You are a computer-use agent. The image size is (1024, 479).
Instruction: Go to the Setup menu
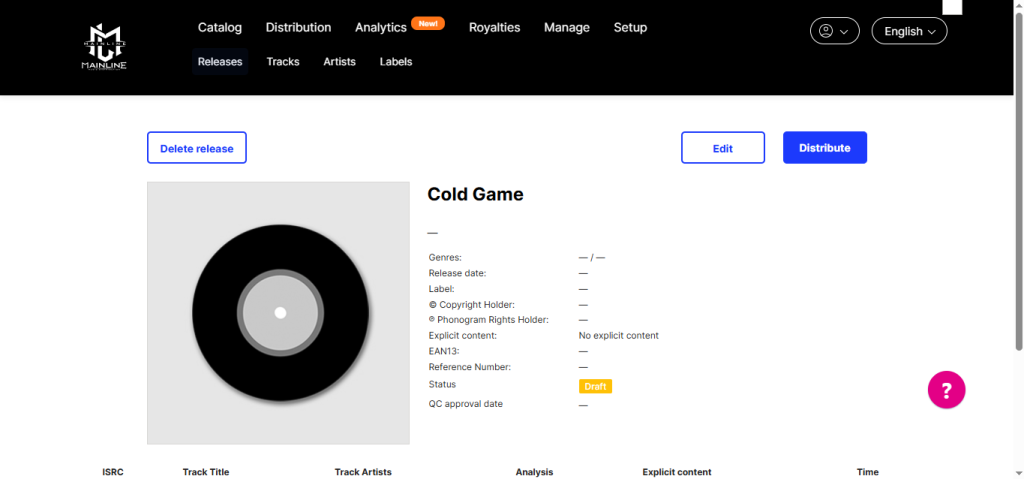(x=630, y=27)
